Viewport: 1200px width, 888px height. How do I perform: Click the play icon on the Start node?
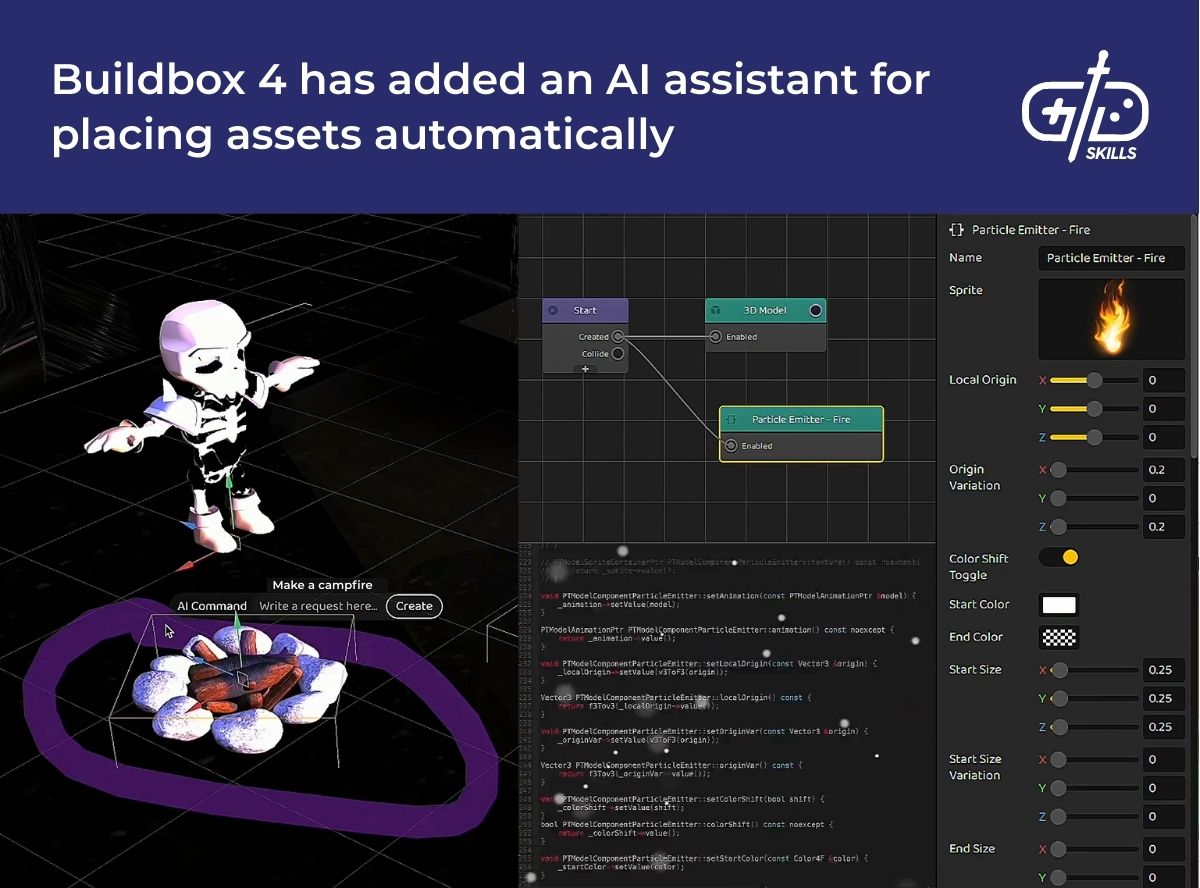point(553,309)
